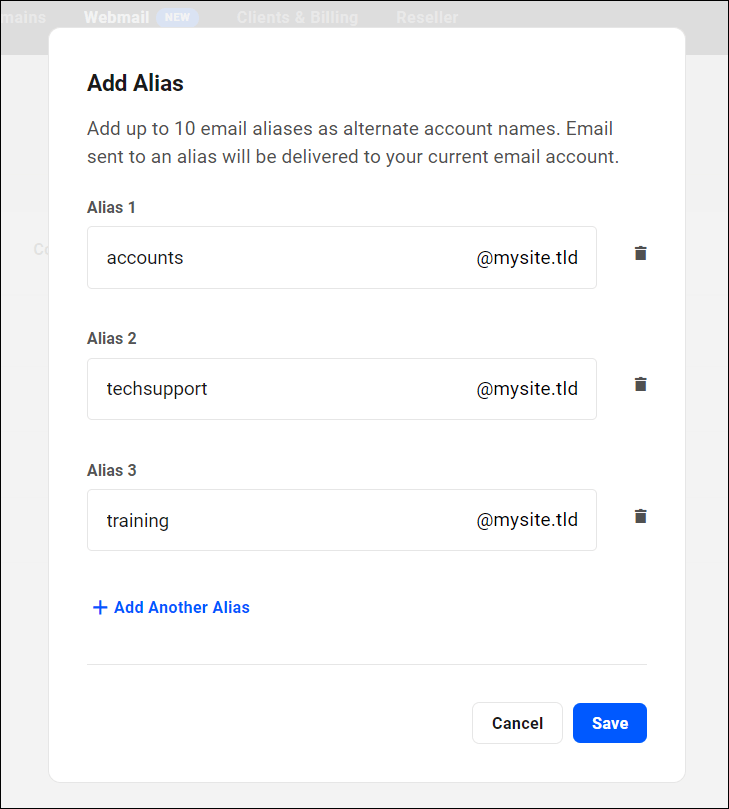Delete Alias 2 using its trash icon

(640, 384)
